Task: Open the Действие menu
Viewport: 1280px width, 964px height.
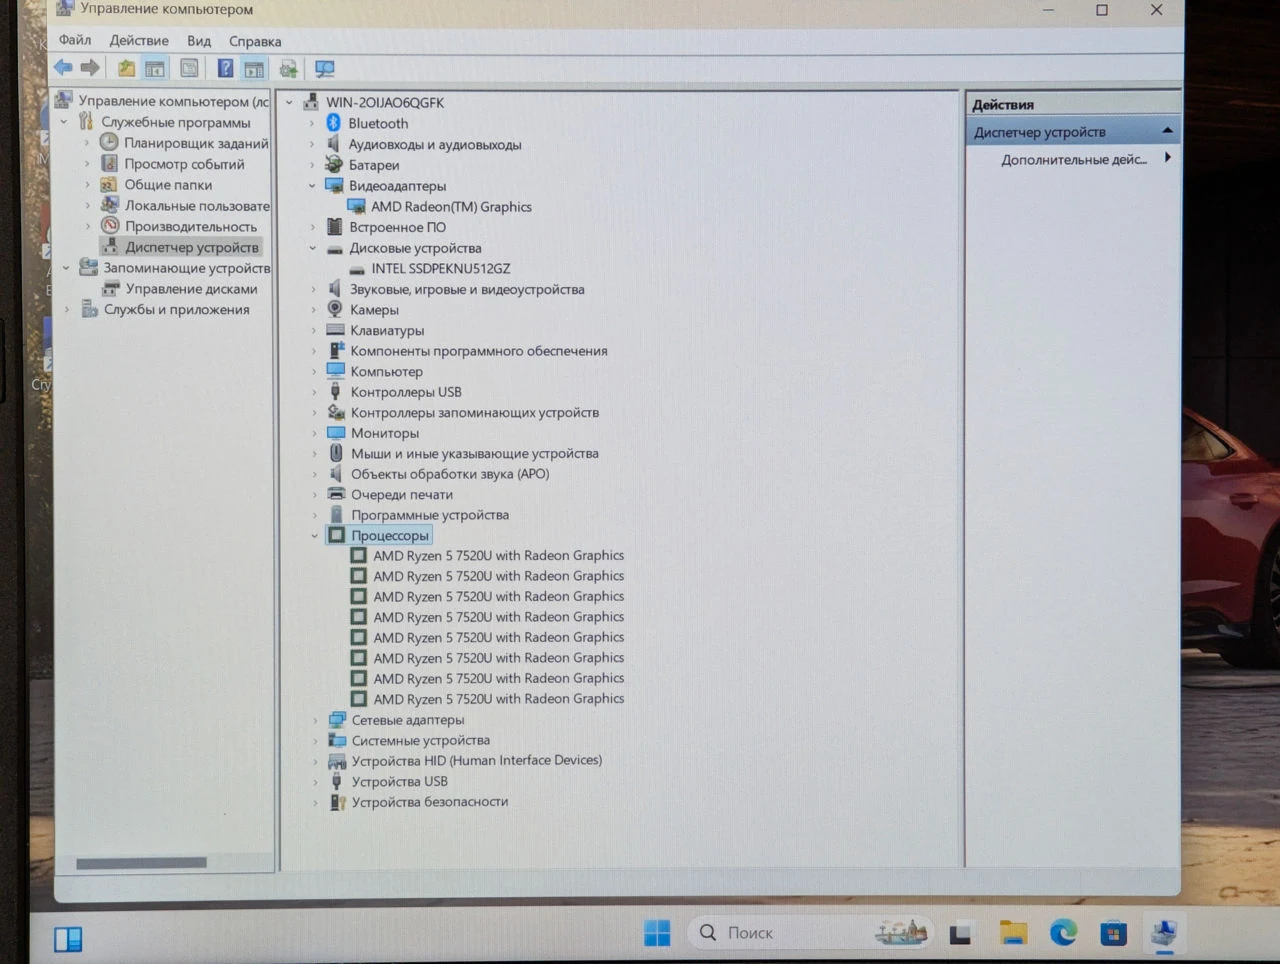Action: 139,41
